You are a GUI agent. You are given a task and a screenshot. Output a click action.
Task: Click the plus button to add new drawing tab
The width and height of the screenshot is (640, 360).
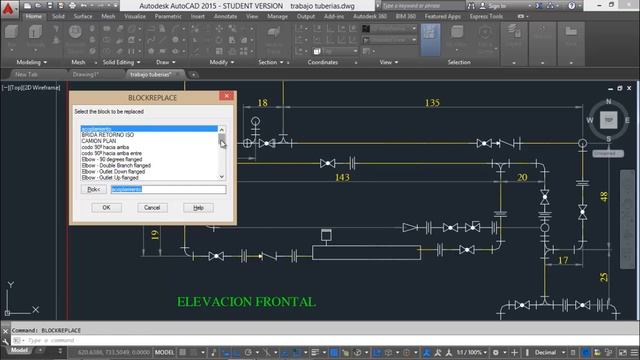(193, 75)
